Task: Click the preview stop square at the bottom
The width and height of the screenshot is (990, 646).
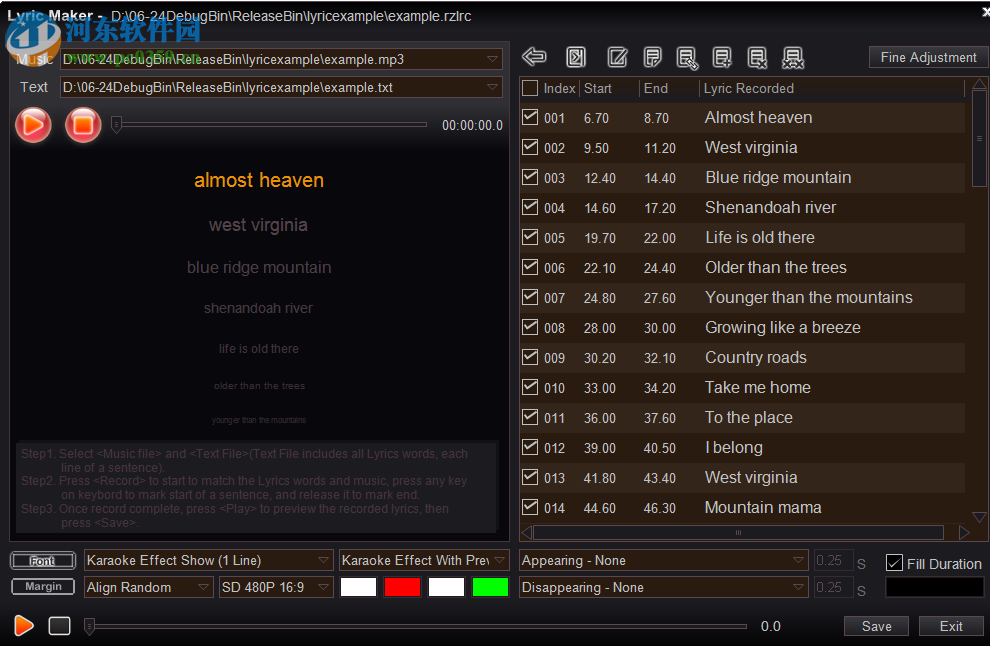Action: [x=59, y=626]
